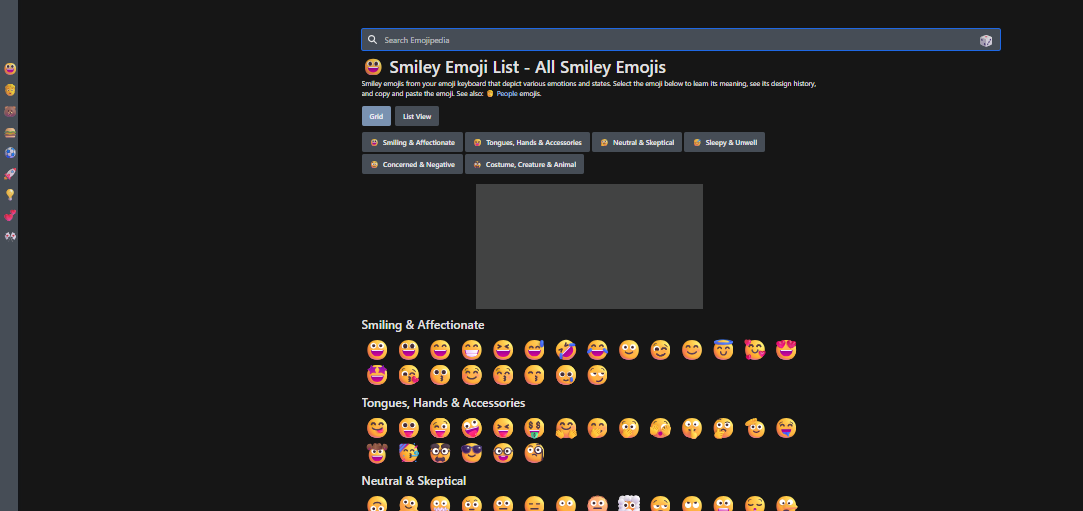The width and height of the screenshot is (1083, 511).
Task: Select the smiling face with halo emoji
Action: [723, 350]
